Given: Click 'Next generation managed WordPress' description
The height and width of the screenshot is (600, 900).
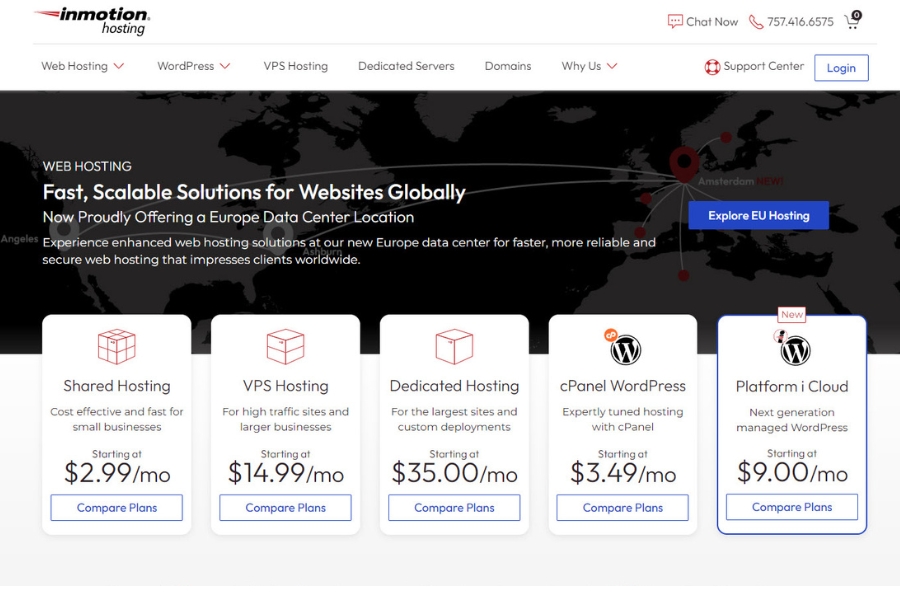Looking at the screenshot, I should click(792, 420).
